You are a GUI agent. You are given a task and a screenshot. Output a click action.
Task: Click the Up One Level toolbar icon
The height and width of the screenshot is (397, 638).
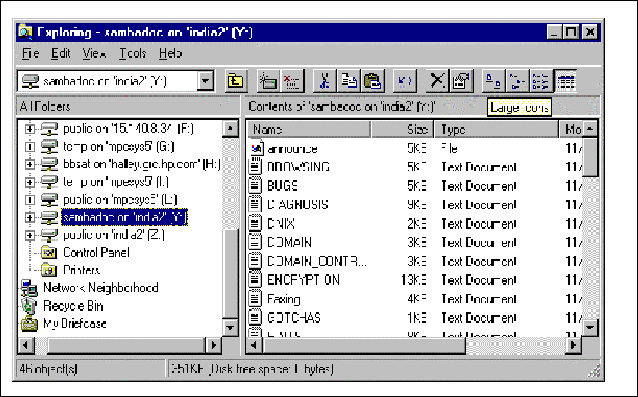point(235,81)
